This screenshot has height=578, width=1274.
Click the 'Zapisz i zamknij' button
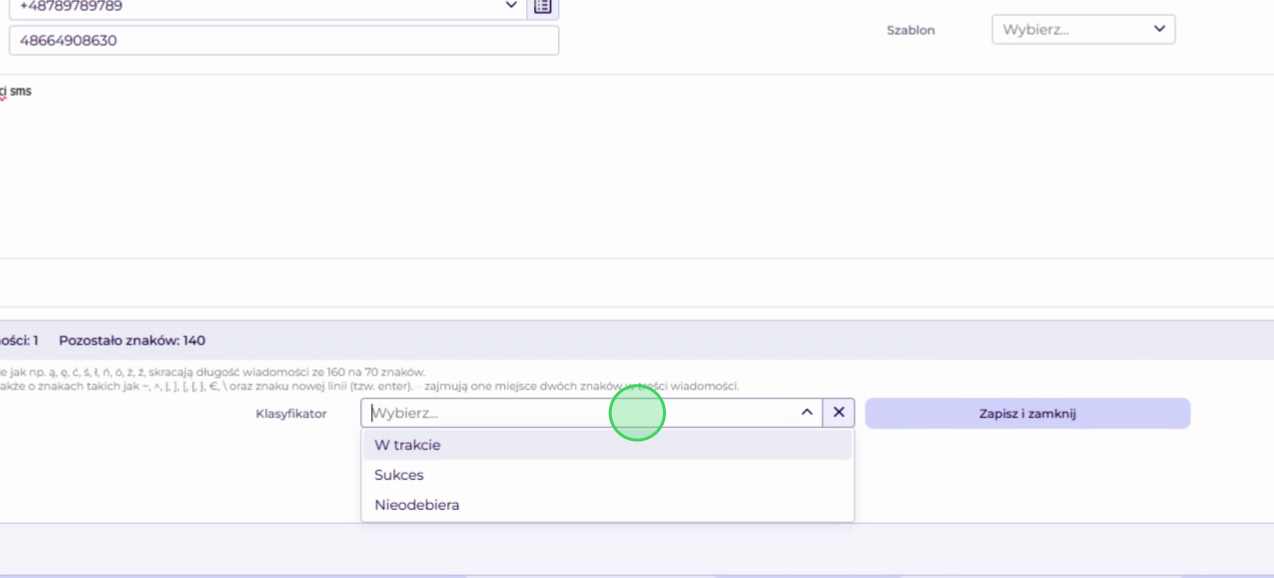point(1027,413)
